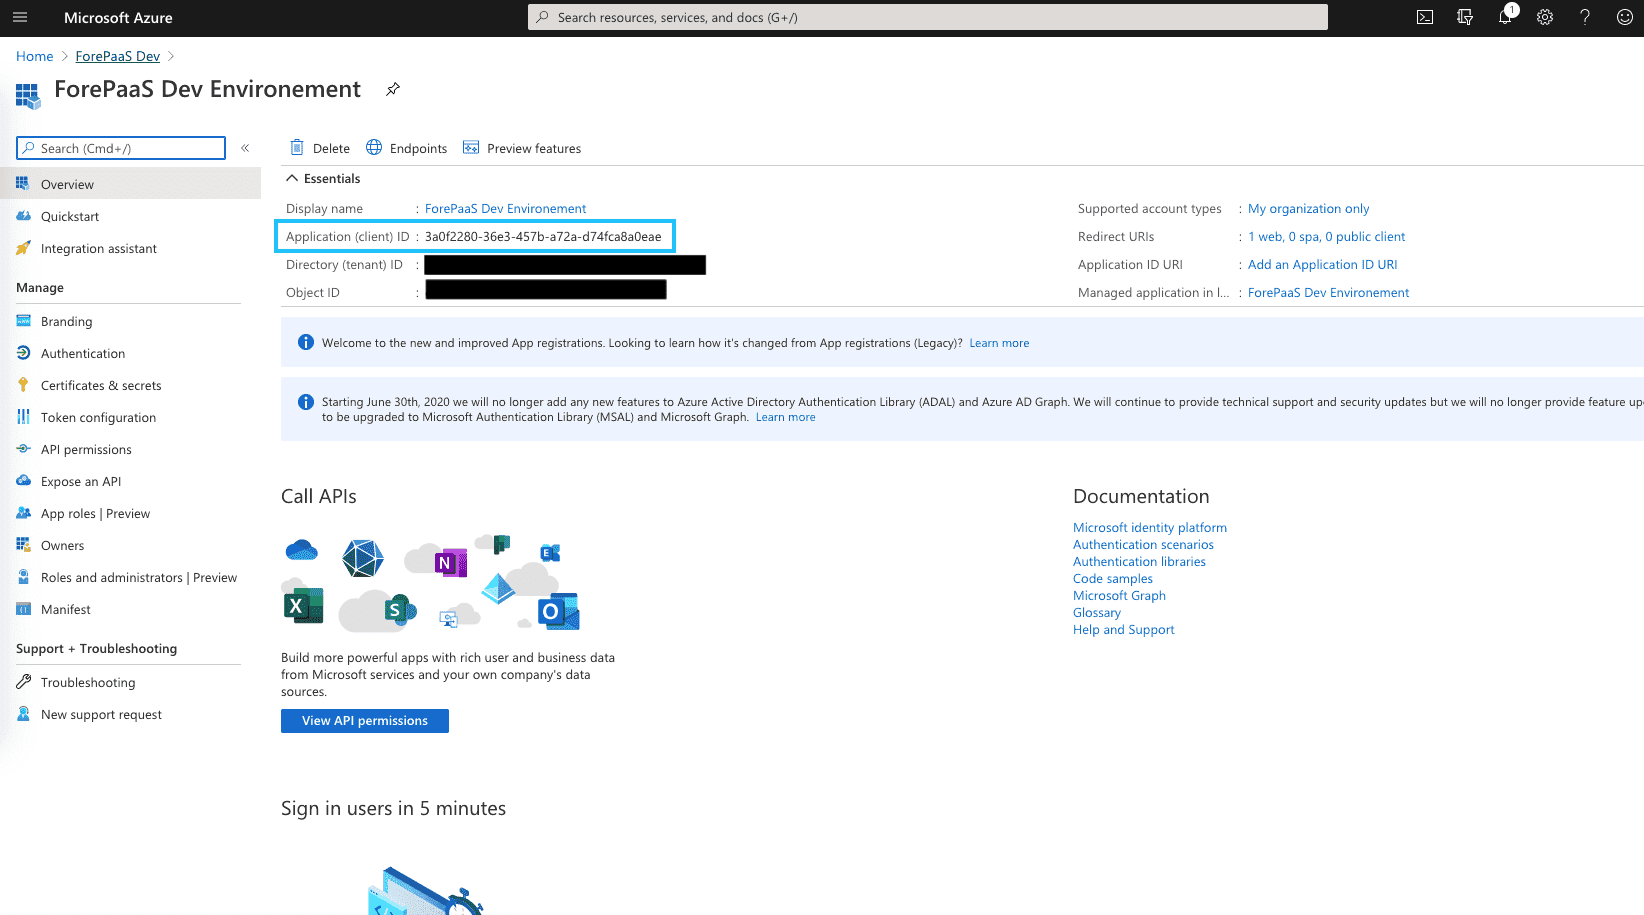The image size is (1644, 915).
Task: Open Microsoft identity platform documentation
Action: (1150, 527)
